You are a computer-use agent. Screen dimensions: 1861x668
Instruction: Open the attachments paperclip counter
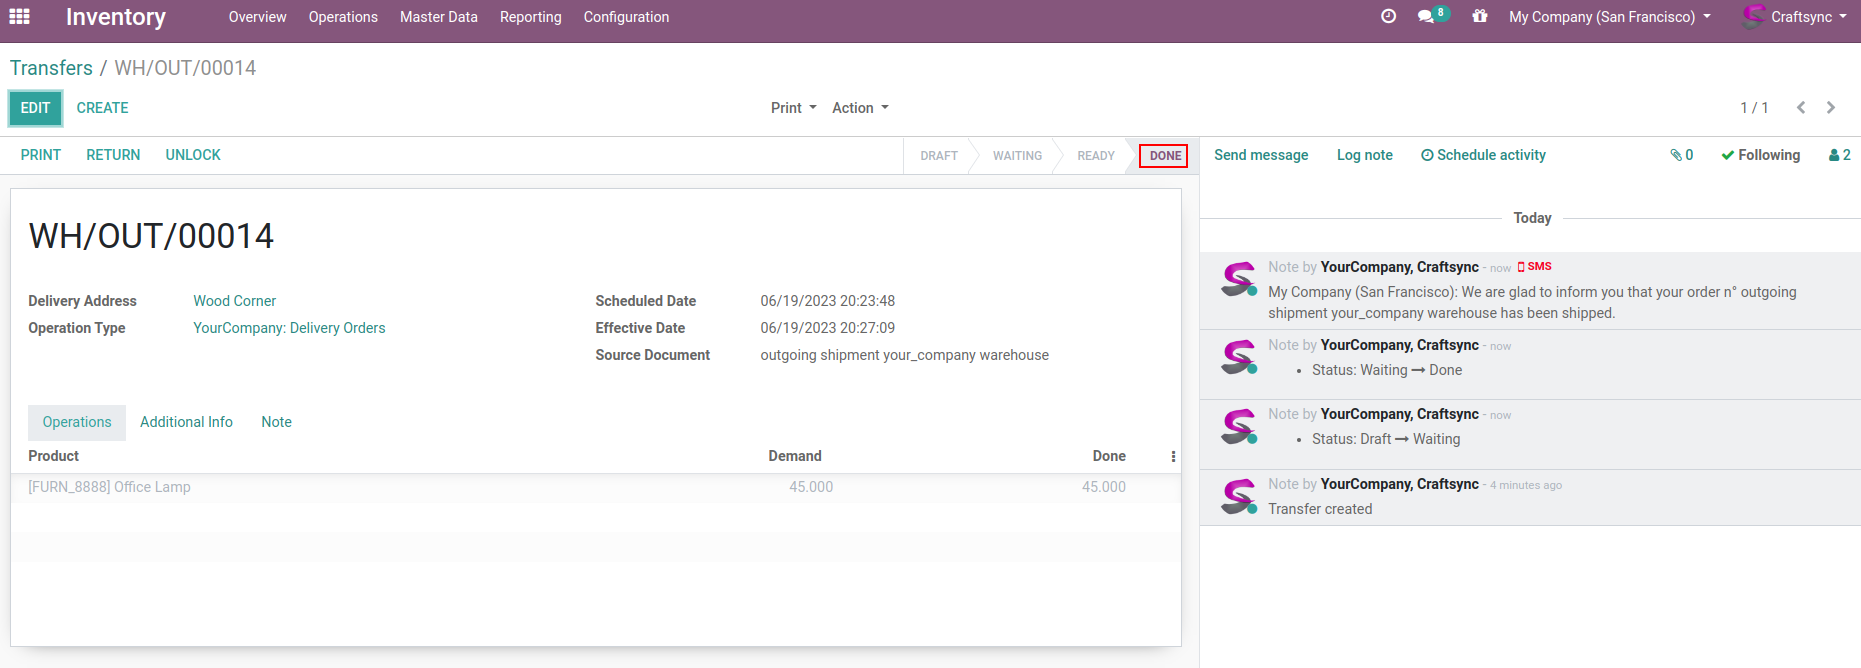tap(1681, 155)
